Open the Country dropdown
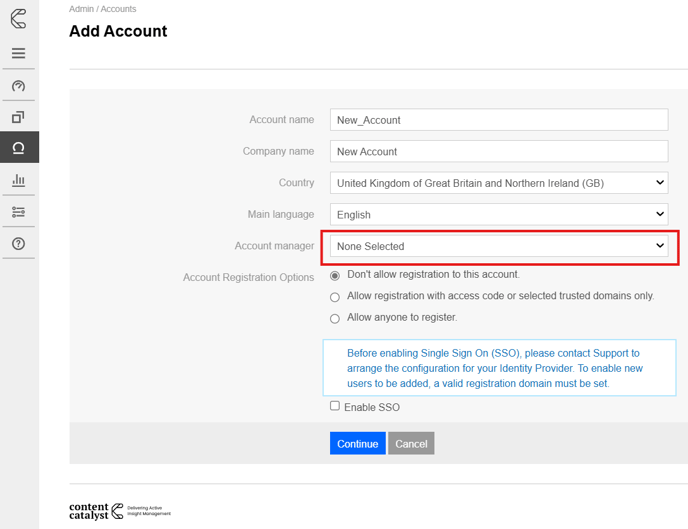Viewport: 688px width, 529px height. pos(499,183)
